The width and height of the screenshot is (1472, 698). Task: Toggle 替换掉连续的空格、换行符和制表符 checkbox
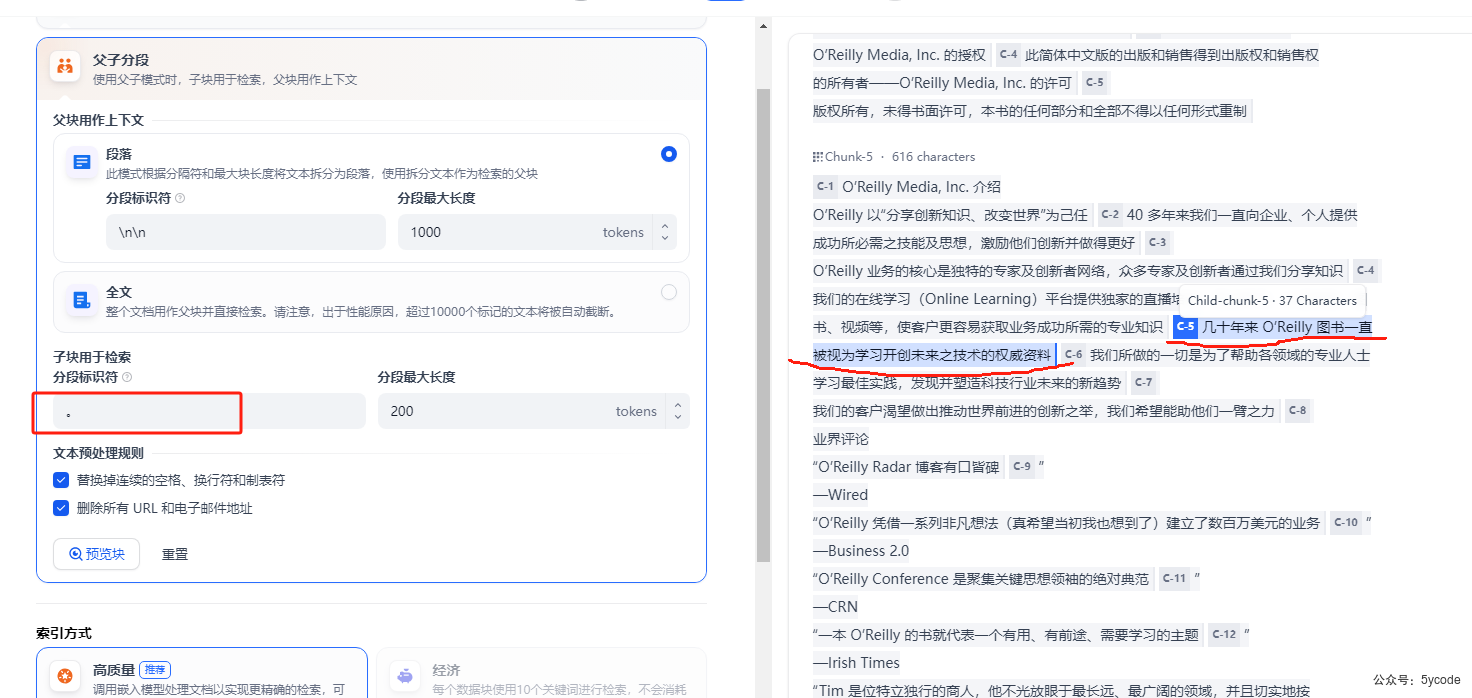point(61,480)
